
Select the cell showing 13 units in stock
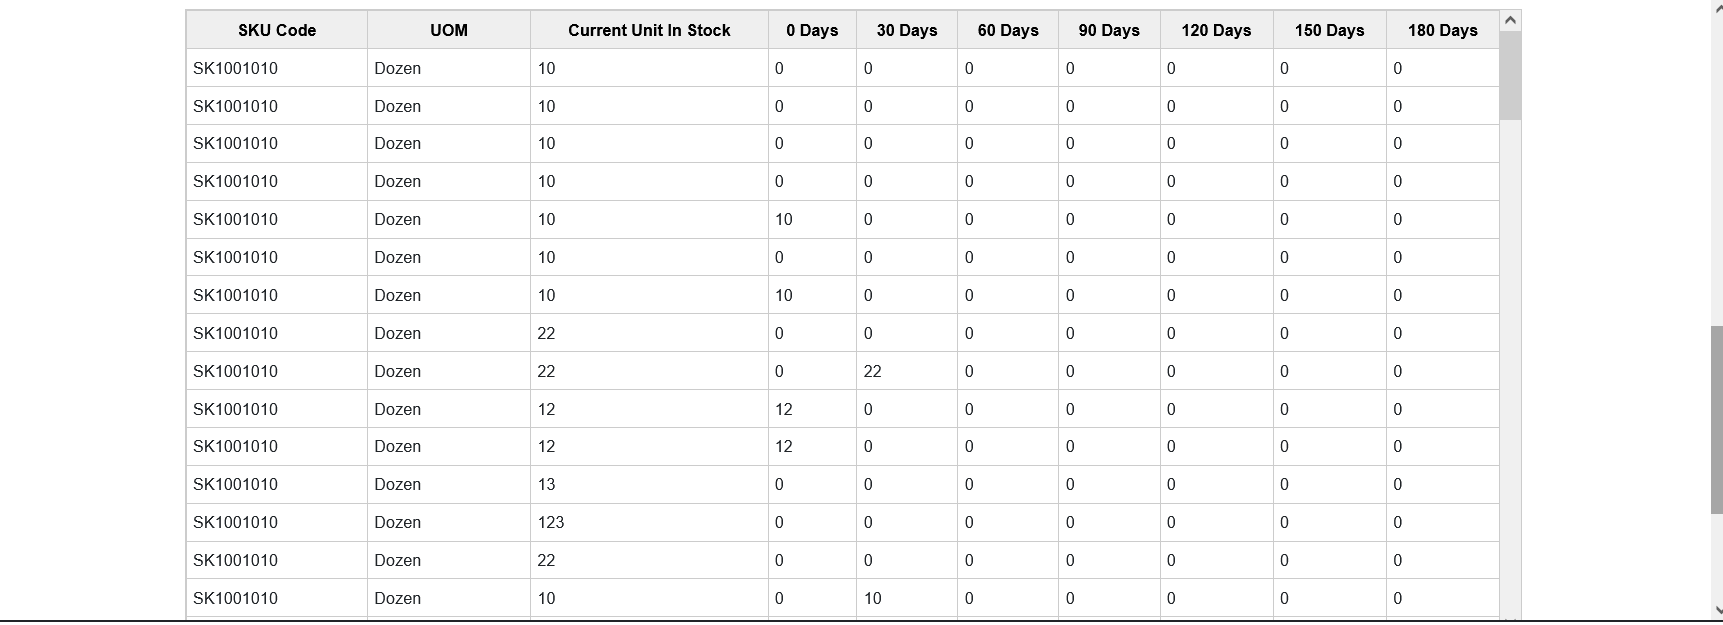pyautogui.click(x=649, y=484)
